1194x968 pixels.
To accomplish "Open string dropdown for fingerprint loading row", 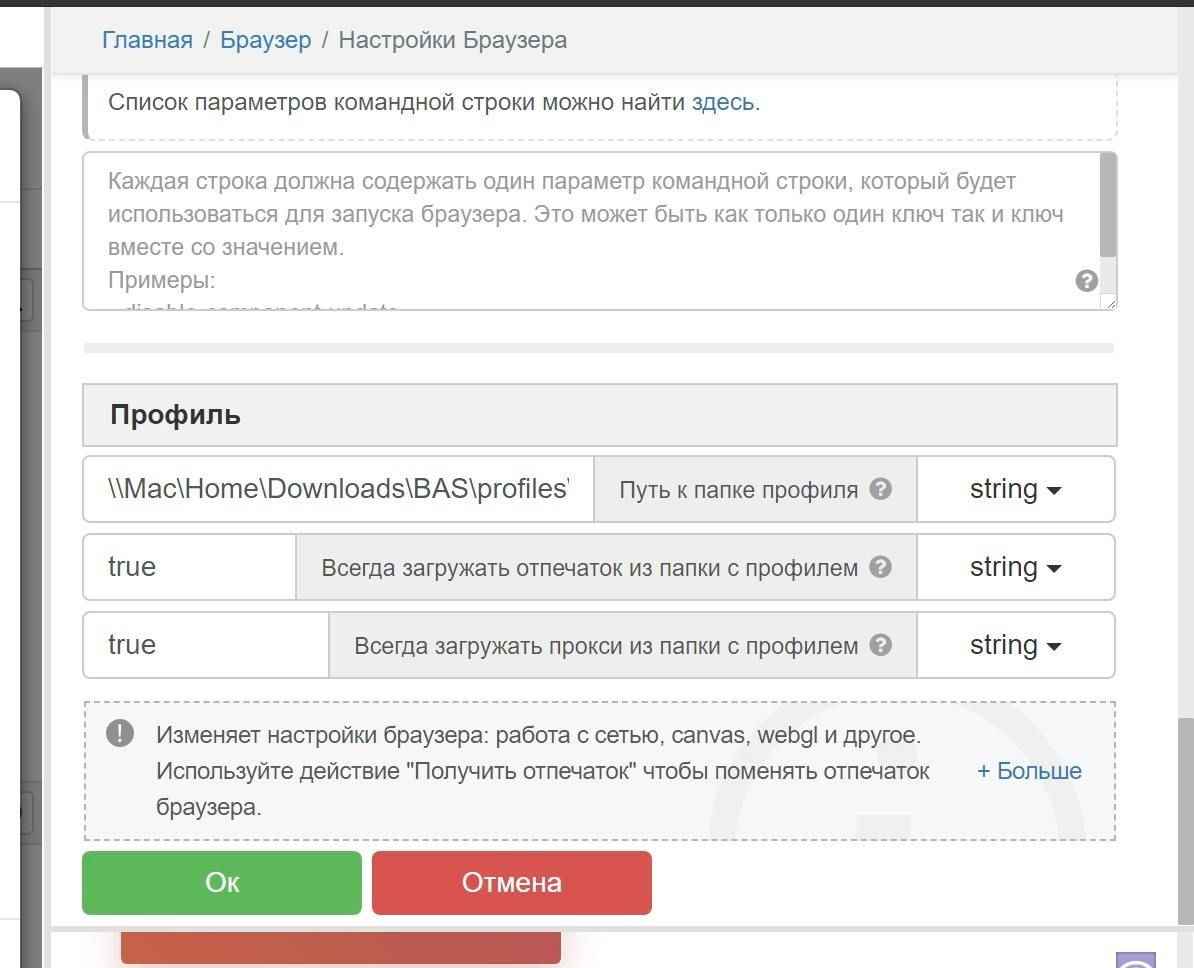I will [1015, 567].
